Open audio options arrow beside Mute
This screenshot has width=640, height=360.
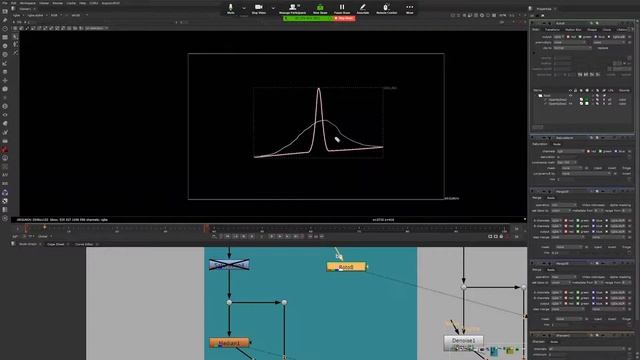coord(244,8)
